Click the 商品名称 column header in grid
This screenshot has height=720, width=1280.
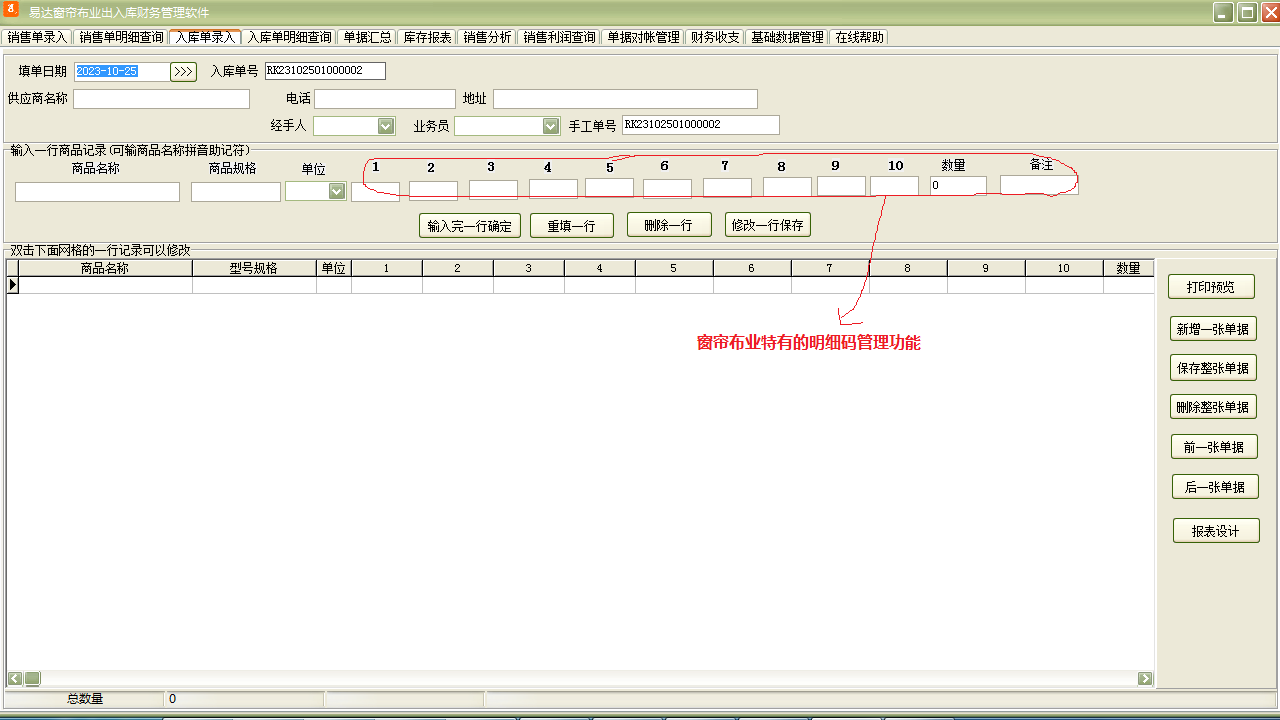(x=105, y=268)
